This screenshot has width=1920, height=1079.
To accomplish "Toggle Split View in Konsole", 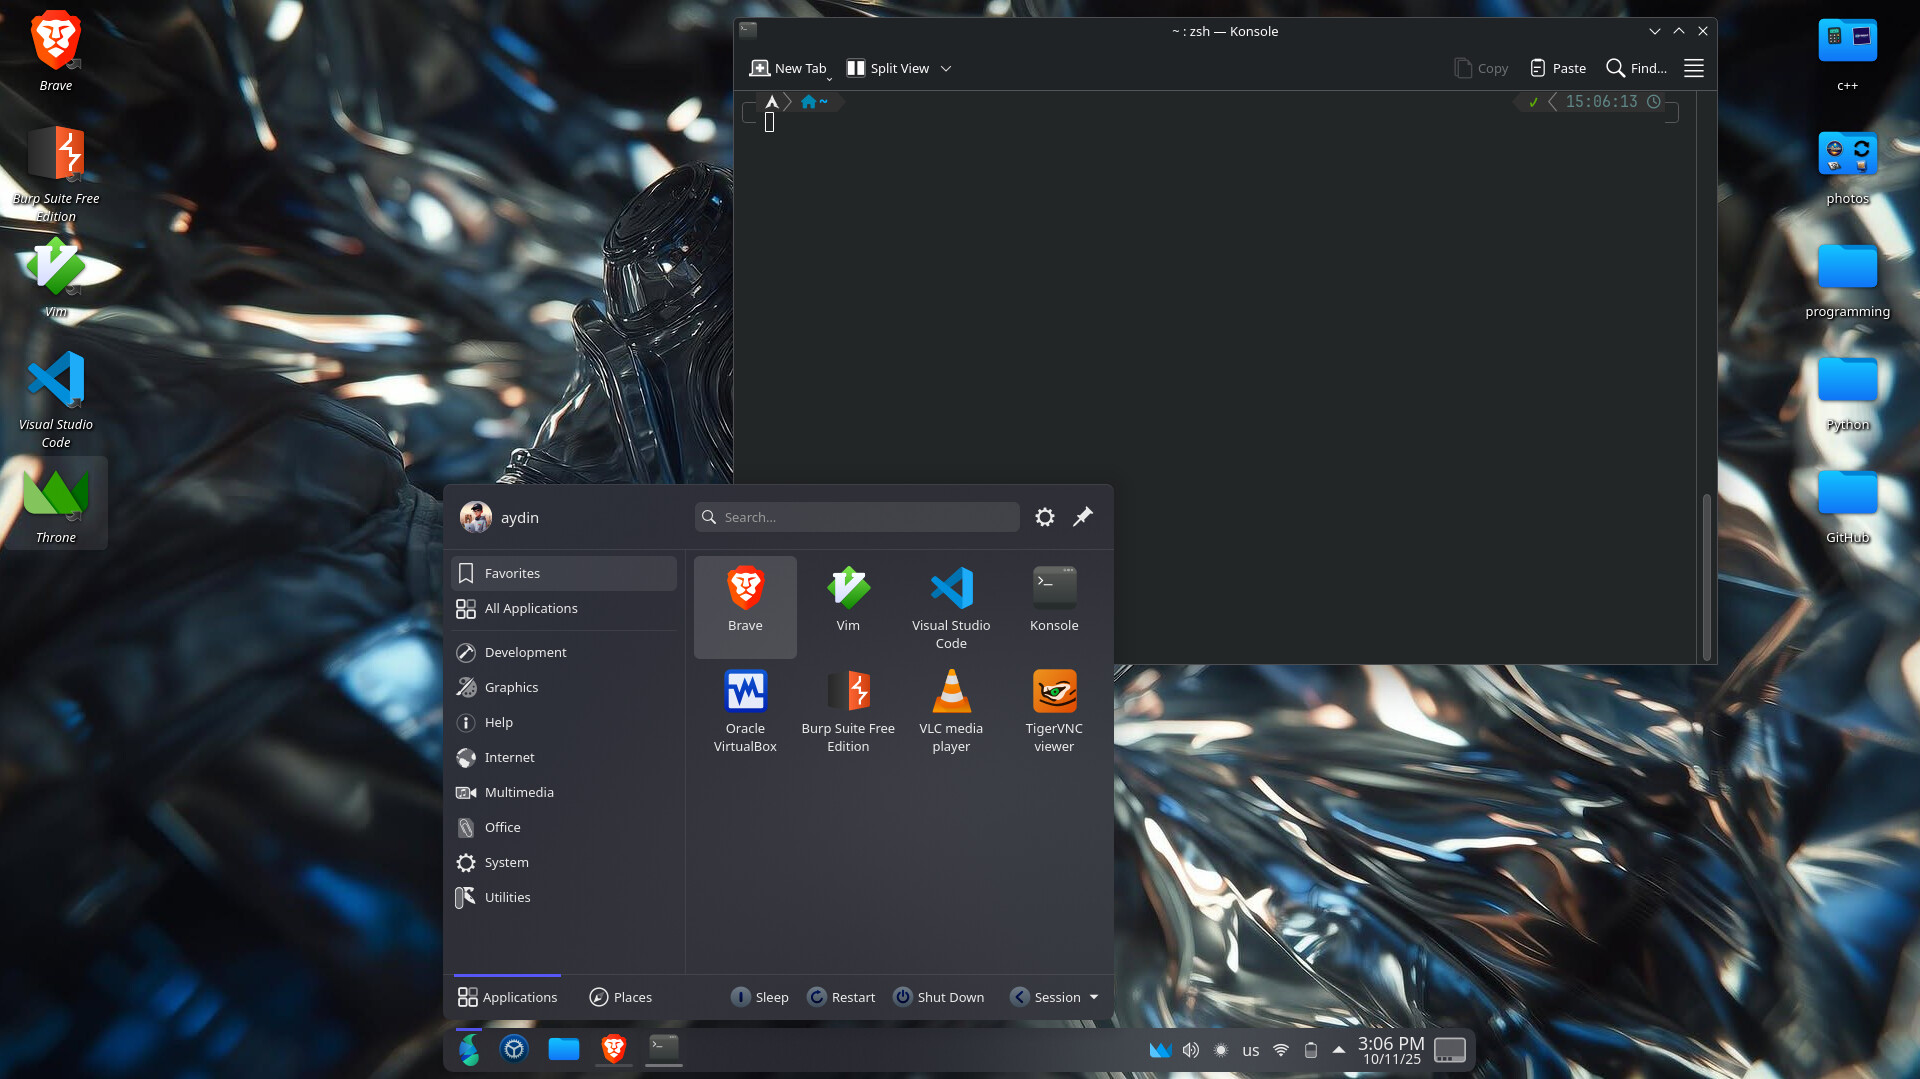I will tap(888, 68).
